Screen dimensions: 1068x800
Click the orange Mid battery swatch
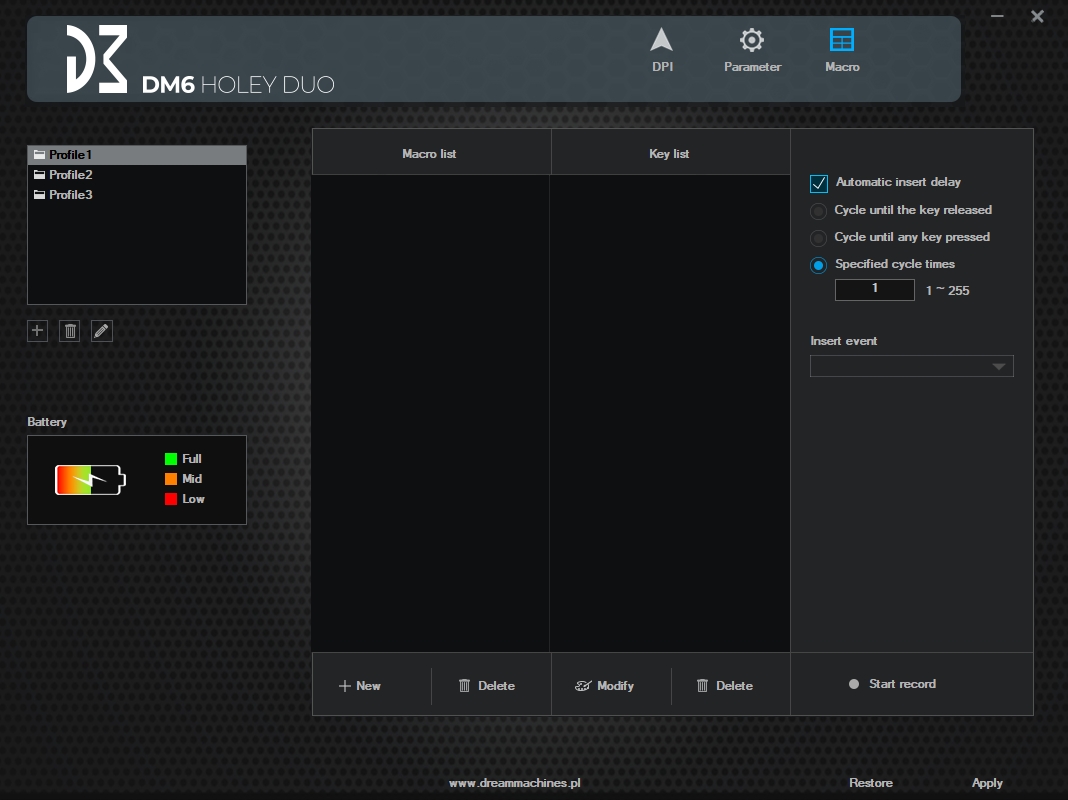click(x=171, y=479)
